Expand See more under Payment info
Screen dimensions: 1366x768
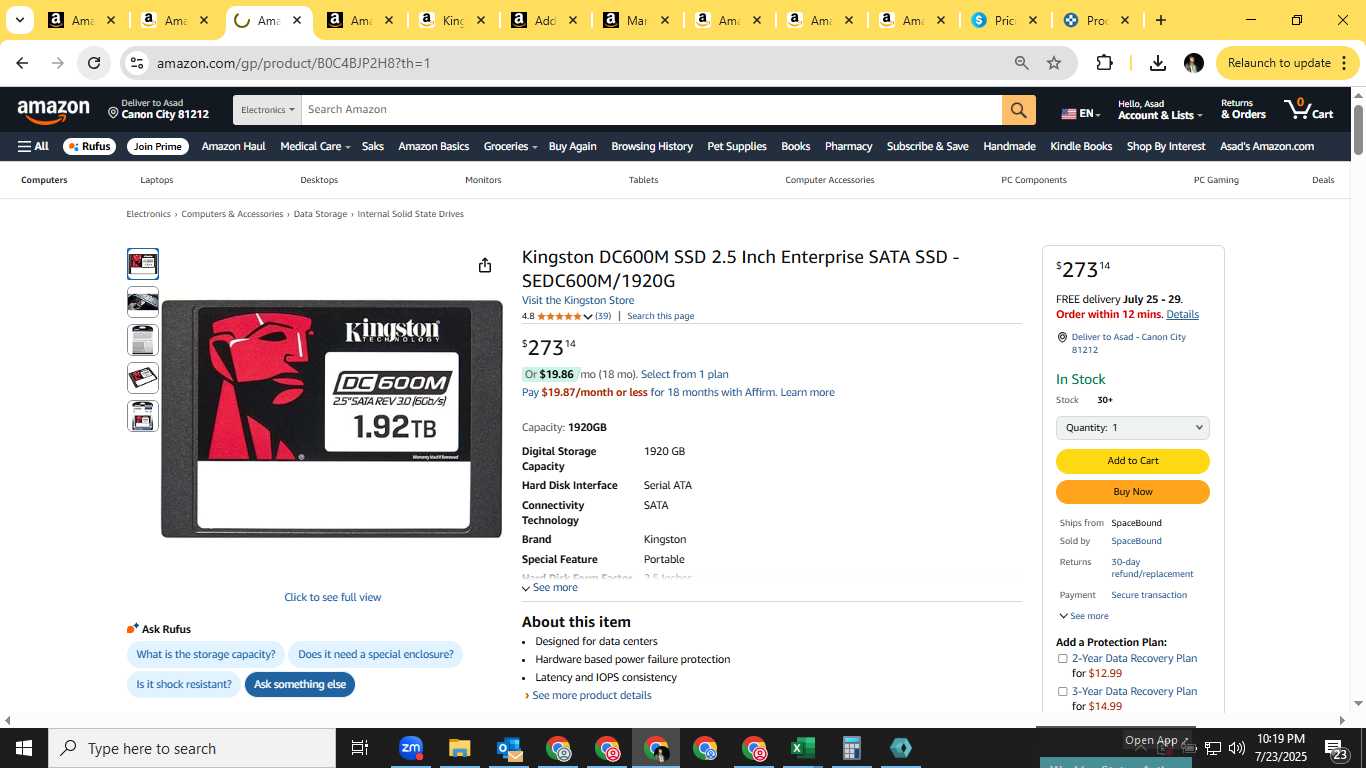point(1083,616)
